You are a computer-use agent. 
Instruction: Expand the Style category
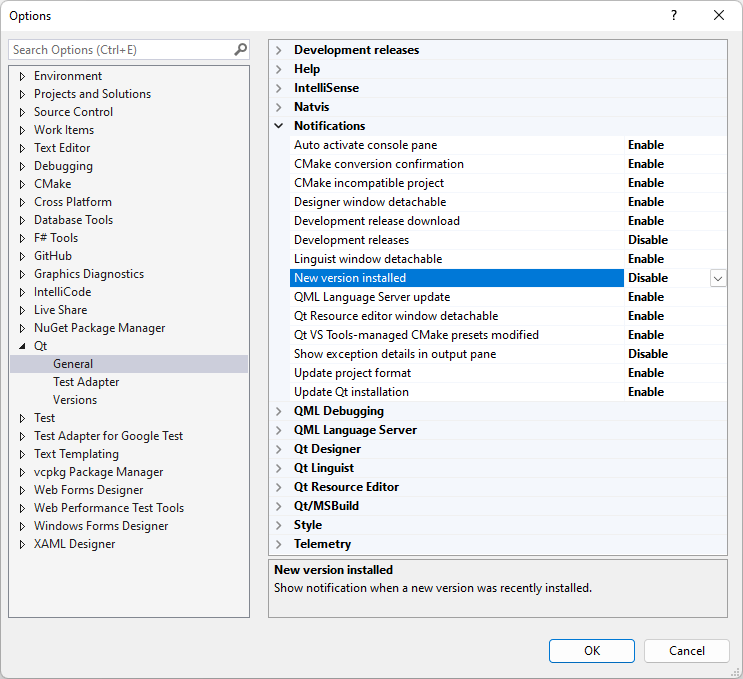pyautogui.click(x=279, y=525)
